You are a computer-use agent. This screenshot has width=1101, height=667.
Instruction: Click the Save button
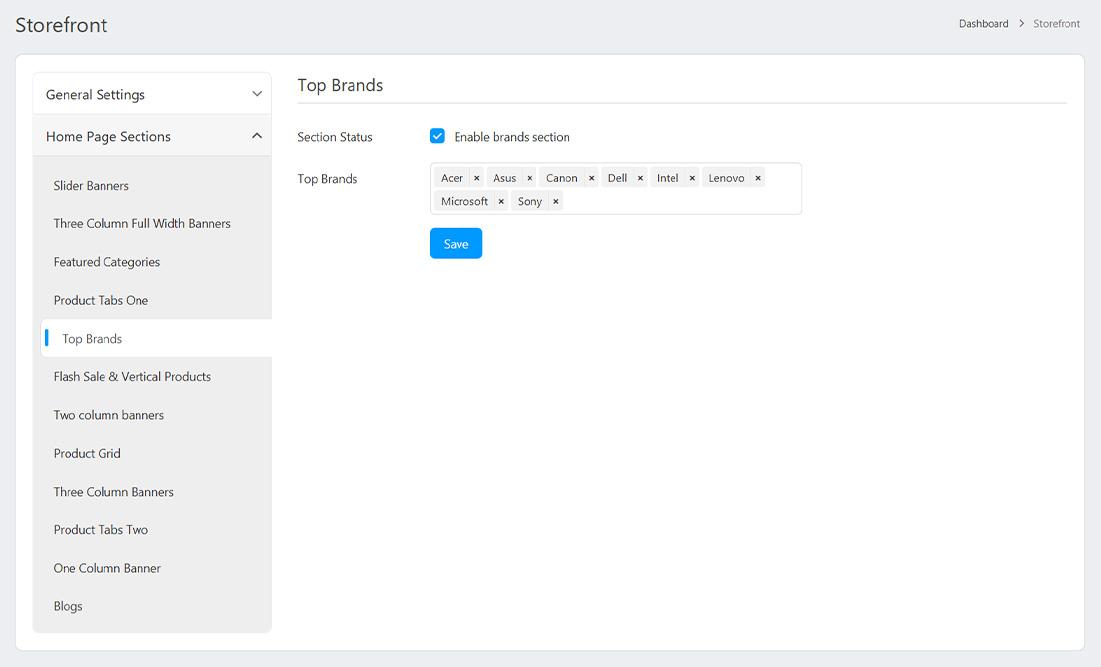click(x=456, y=243)
